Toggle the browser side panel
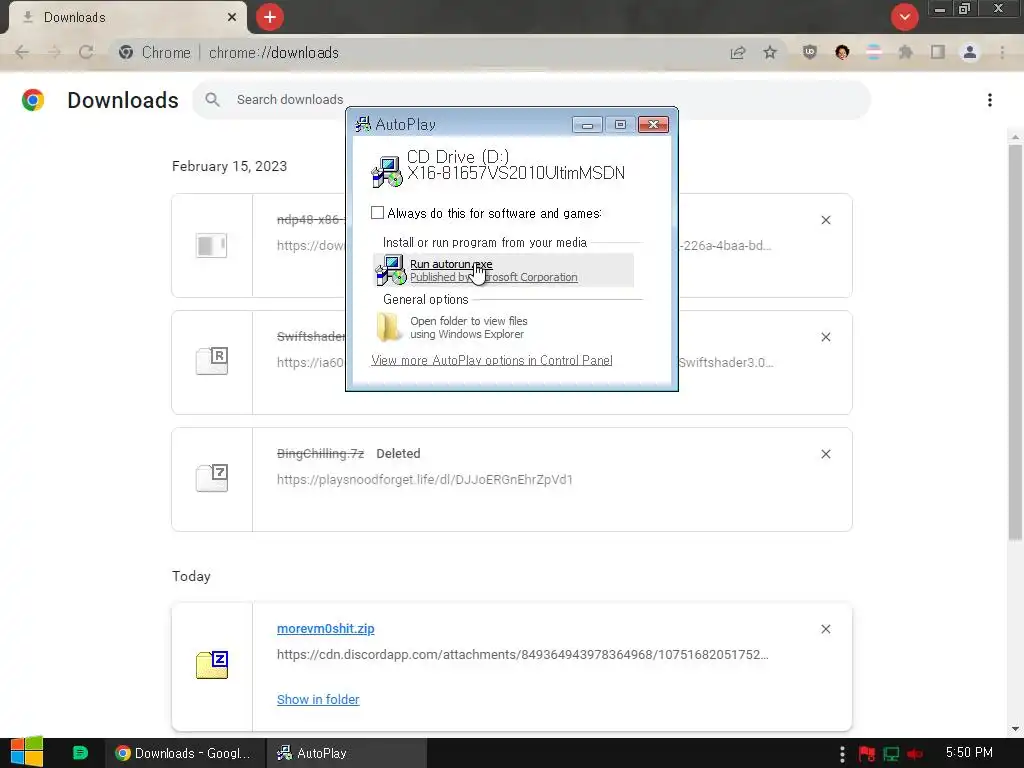 938,52
